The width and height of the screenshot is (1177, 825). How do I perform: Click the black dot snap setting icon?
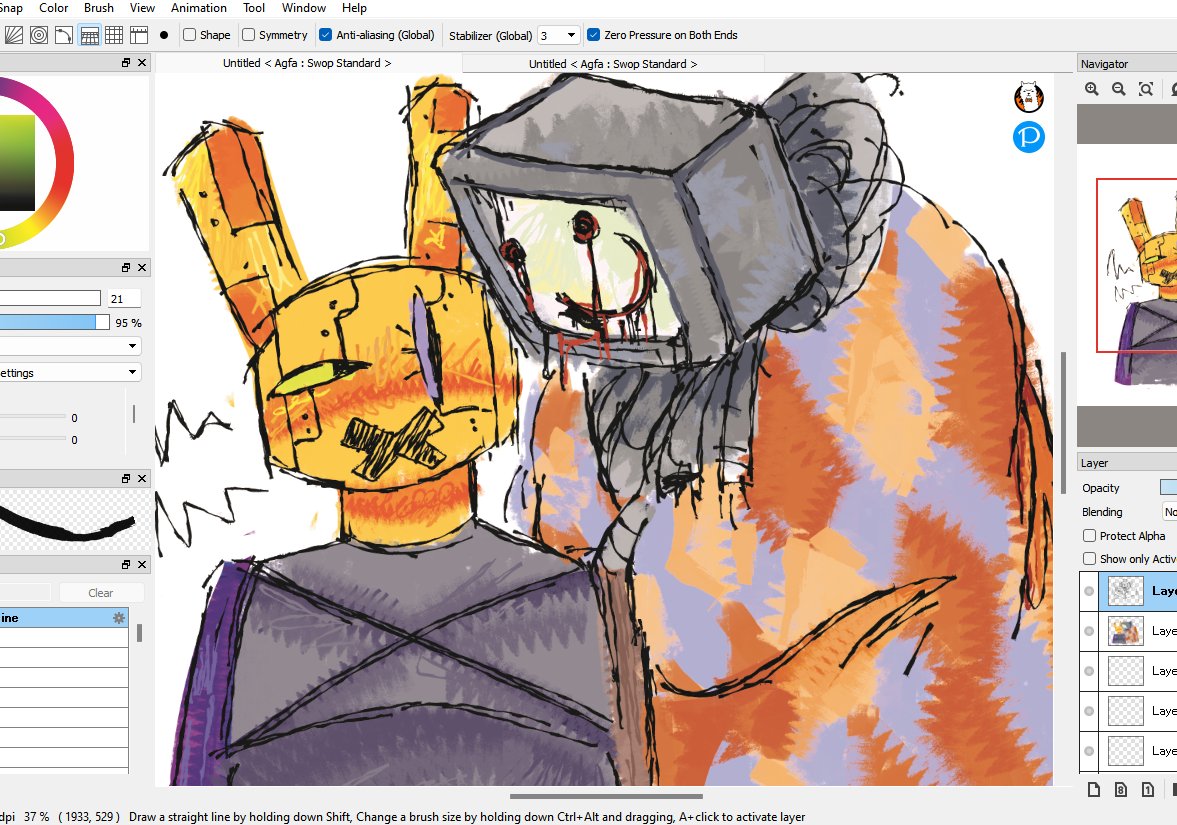pyautogui.click(x=164, y=35)
